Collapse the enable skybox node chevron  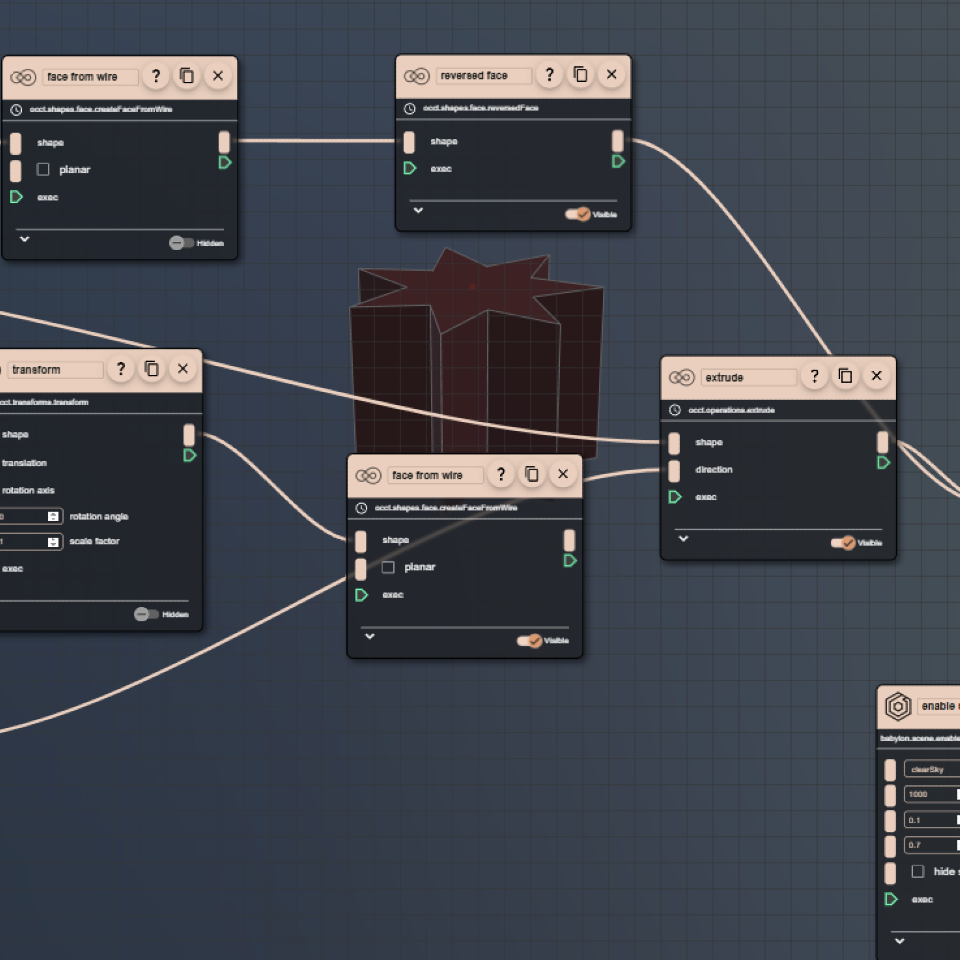tap(899, 941)
